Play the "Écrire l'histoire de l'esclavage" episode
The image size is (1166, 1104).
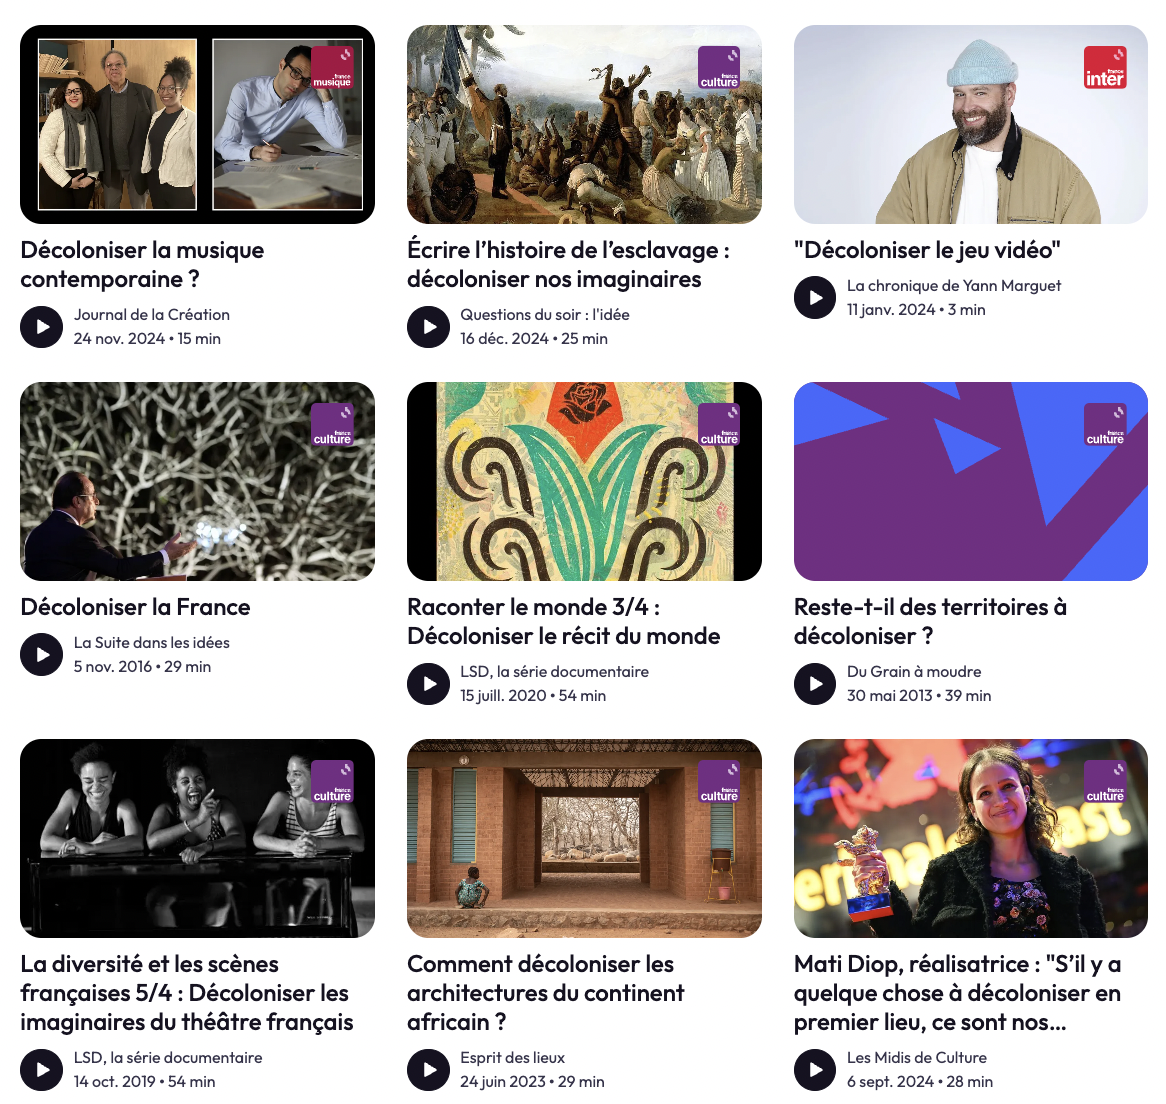coord(428,327)
